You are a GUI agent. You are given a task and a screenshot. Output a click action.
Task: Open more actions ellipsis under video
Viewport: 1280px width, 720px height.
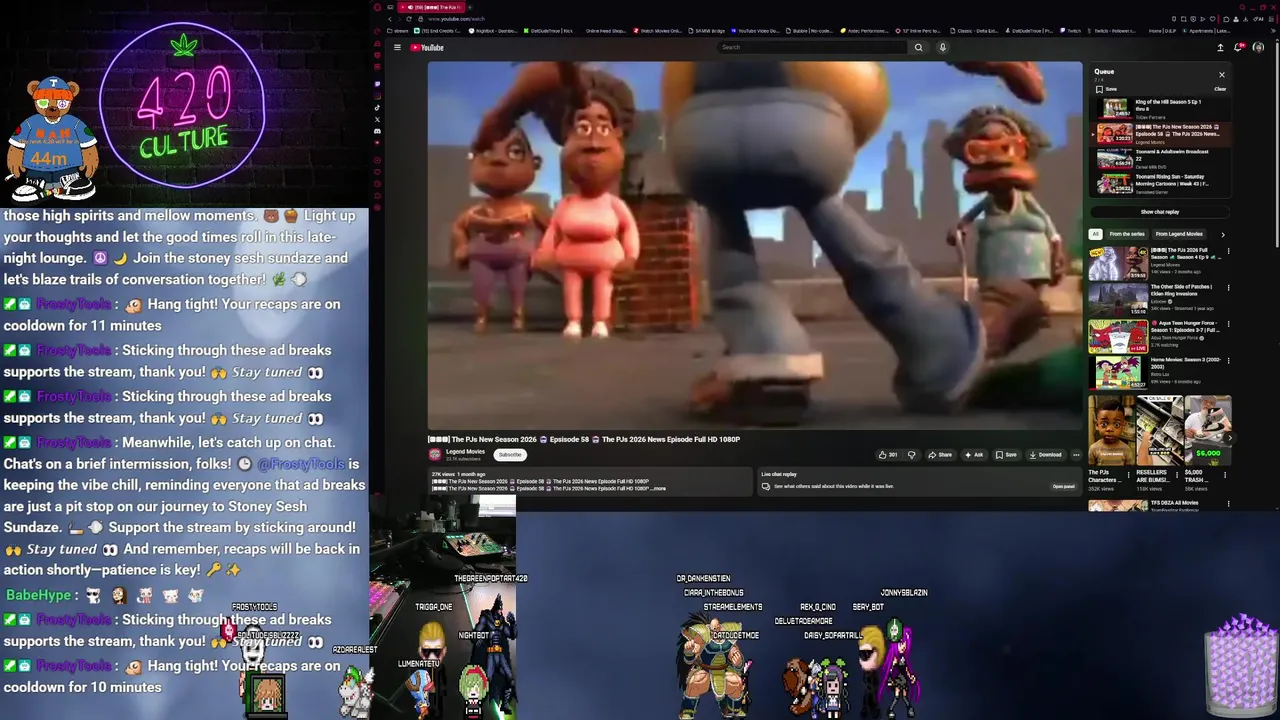pyautogui.click(x=1076, y=455)
